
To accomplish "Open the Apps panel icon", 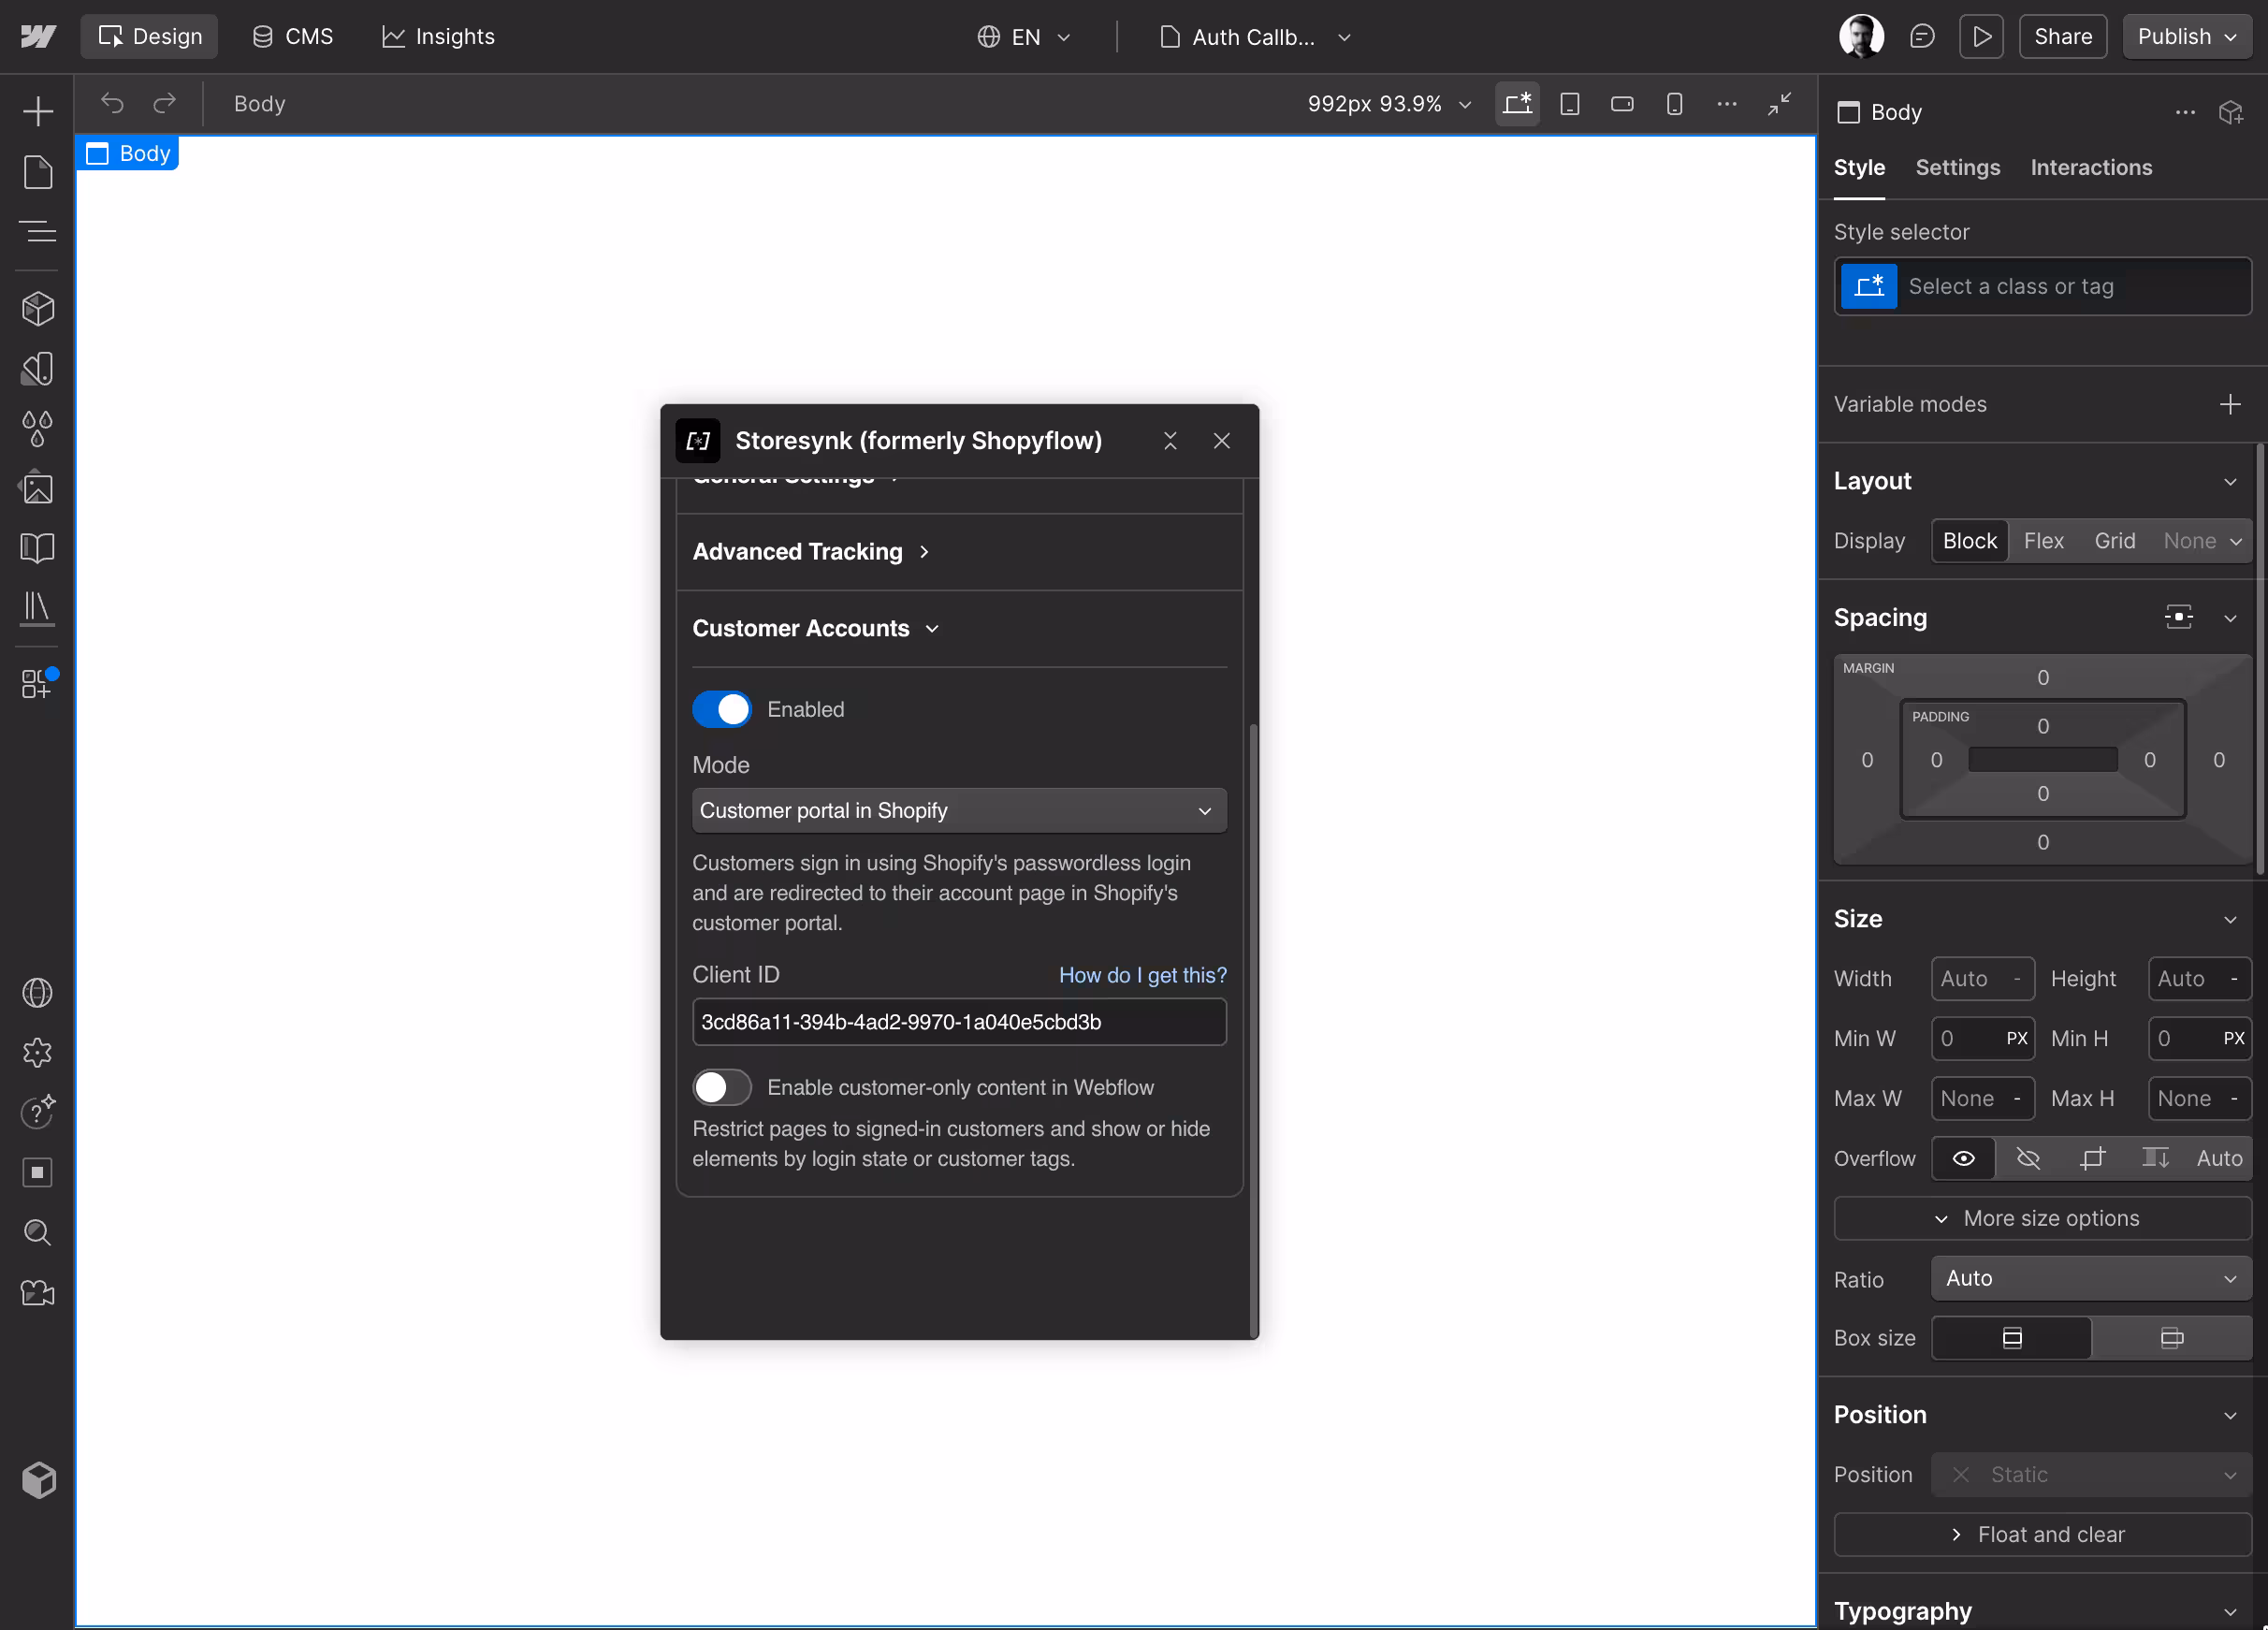I will [x=37, y=684].
